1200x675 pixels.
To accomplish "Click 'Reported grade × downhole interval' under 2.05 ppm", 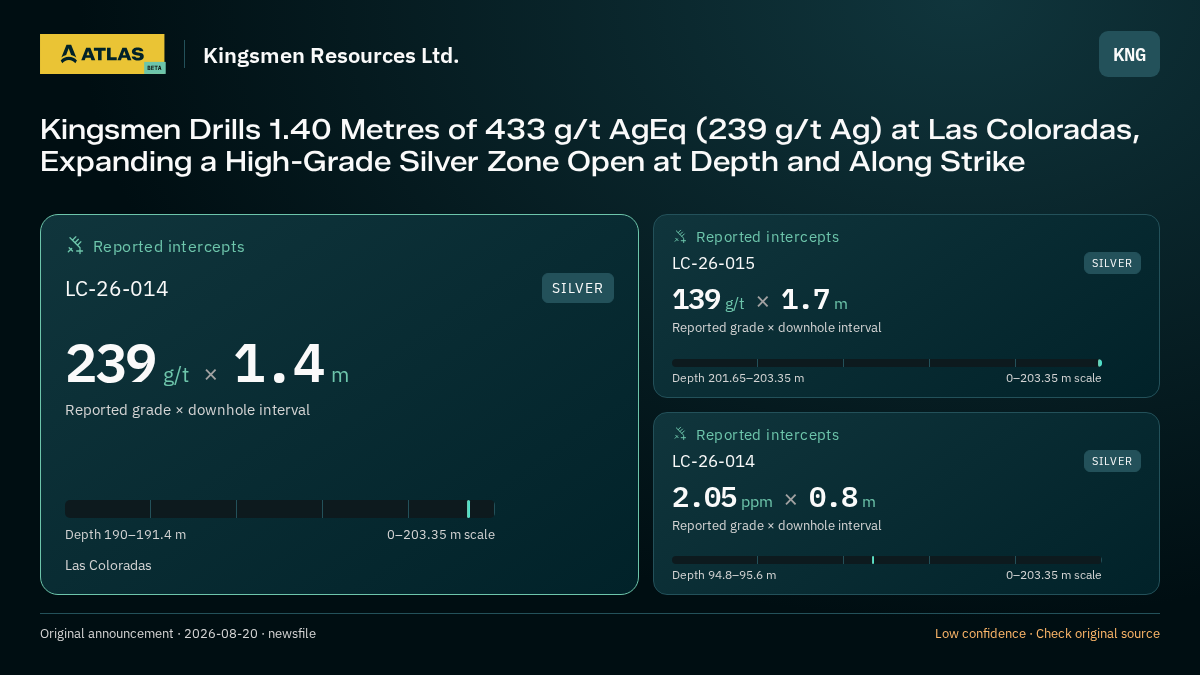I will click(x=777, y=526).
